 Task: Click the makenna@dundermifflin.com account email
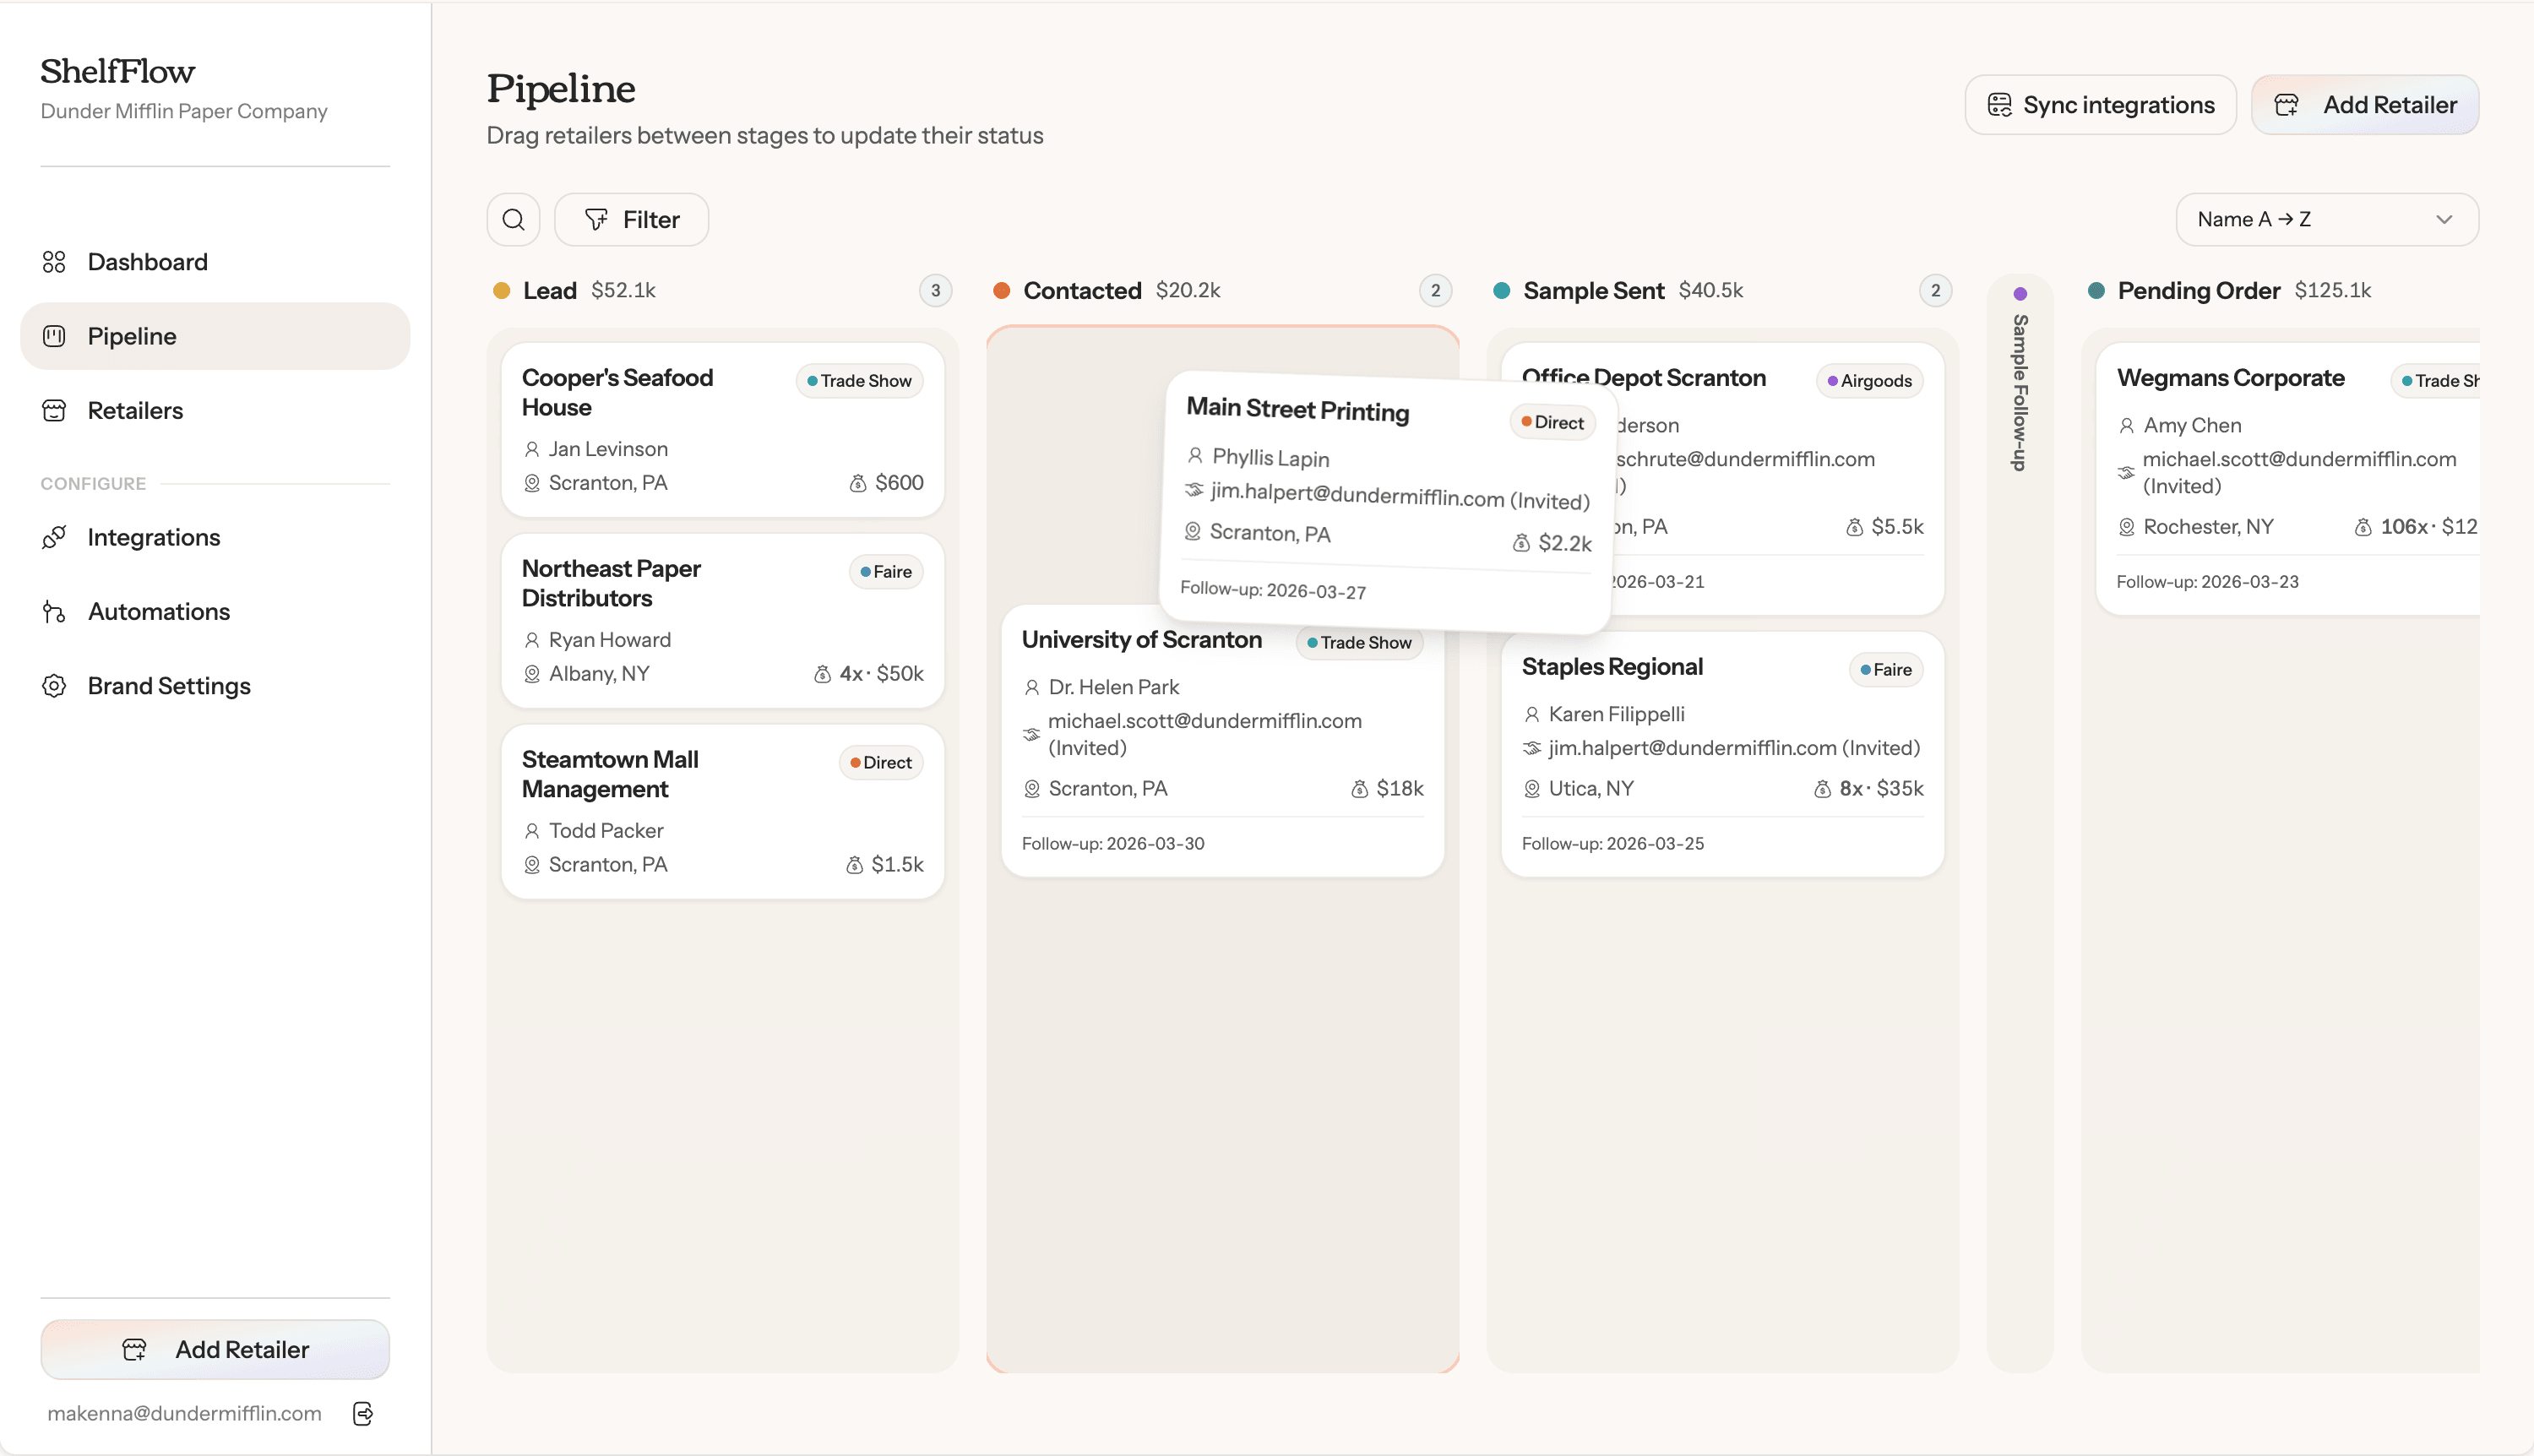[185, 1413]
